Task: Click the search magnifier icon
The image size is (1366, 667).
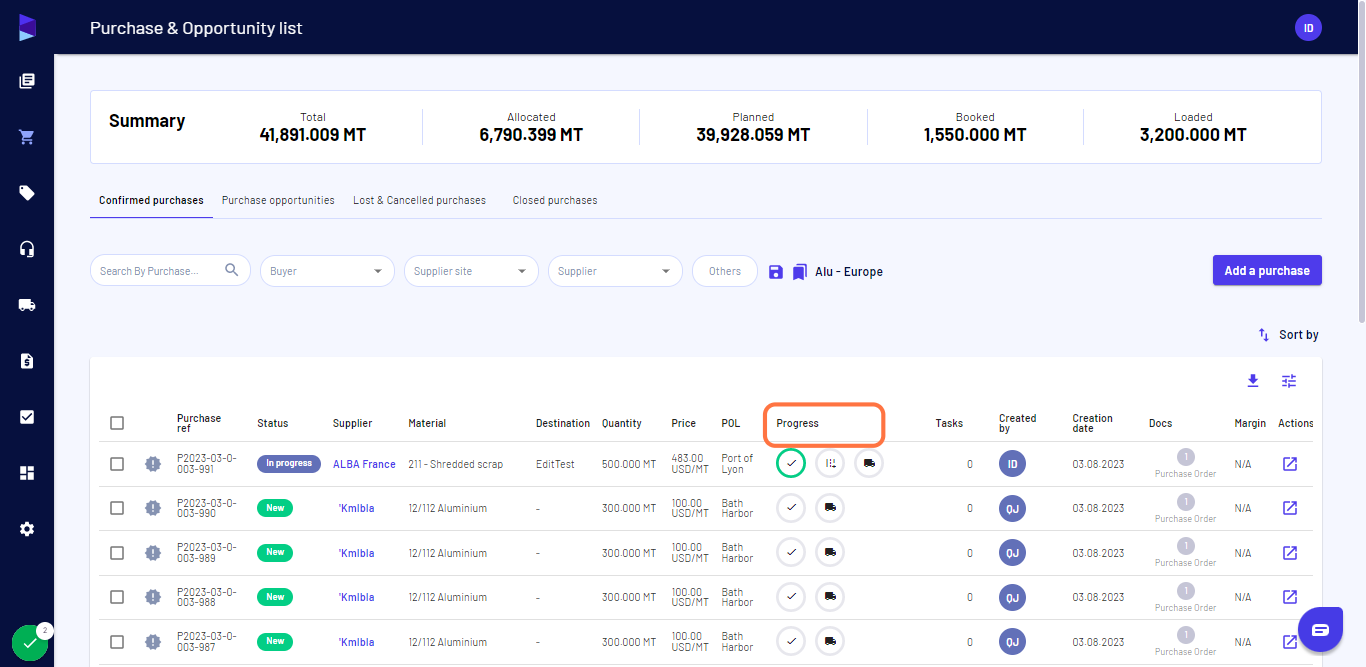Action: click(232, 270)
